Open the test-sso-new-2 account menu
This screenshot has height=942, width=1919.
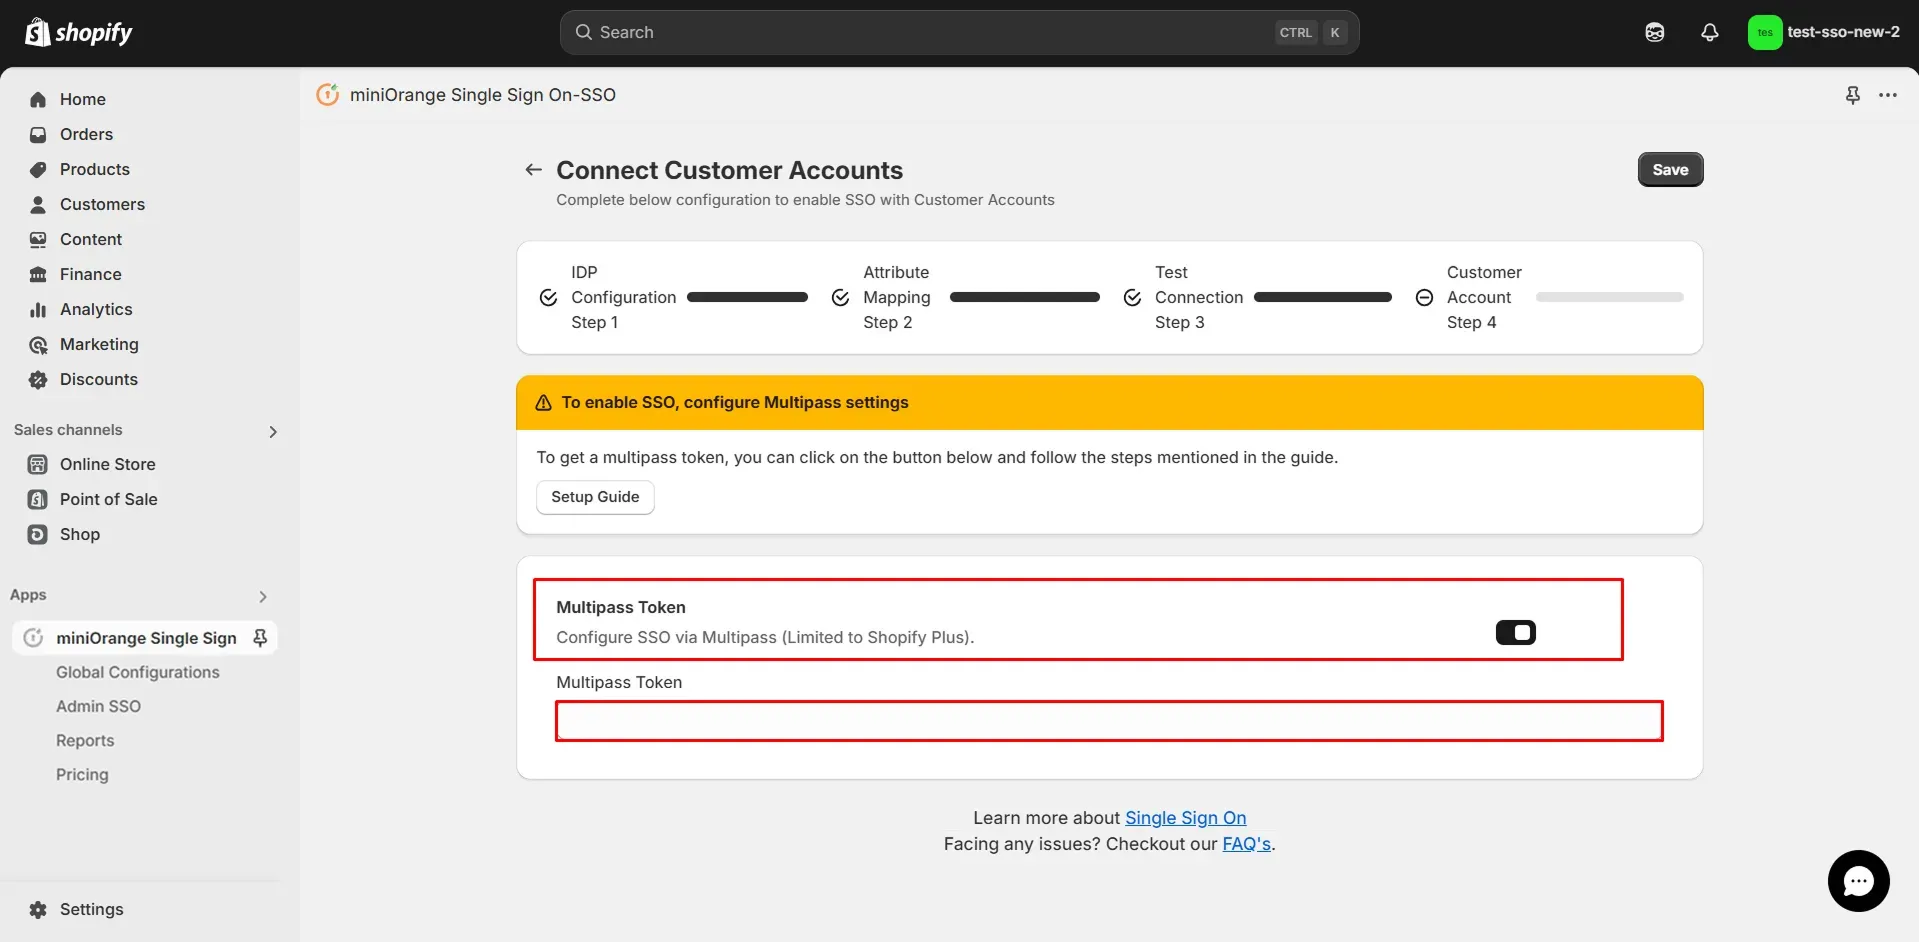1825,32
